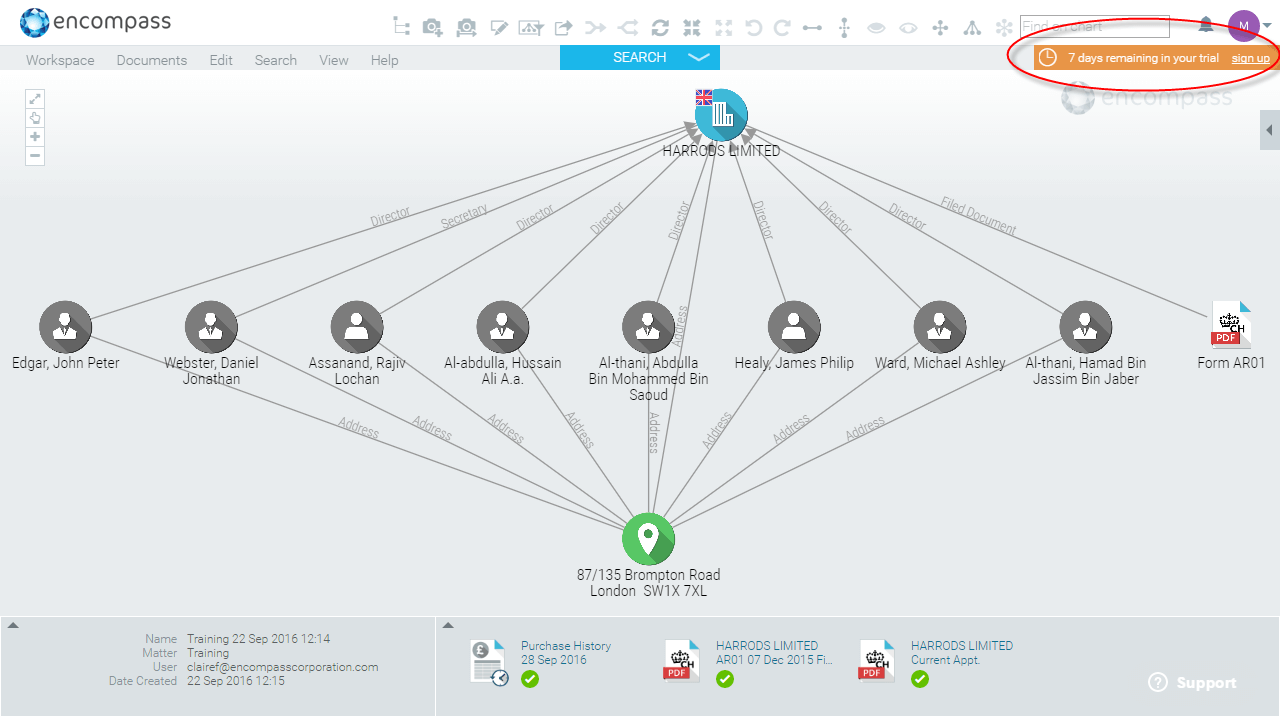Open the Purchase History link

(566, 646)
